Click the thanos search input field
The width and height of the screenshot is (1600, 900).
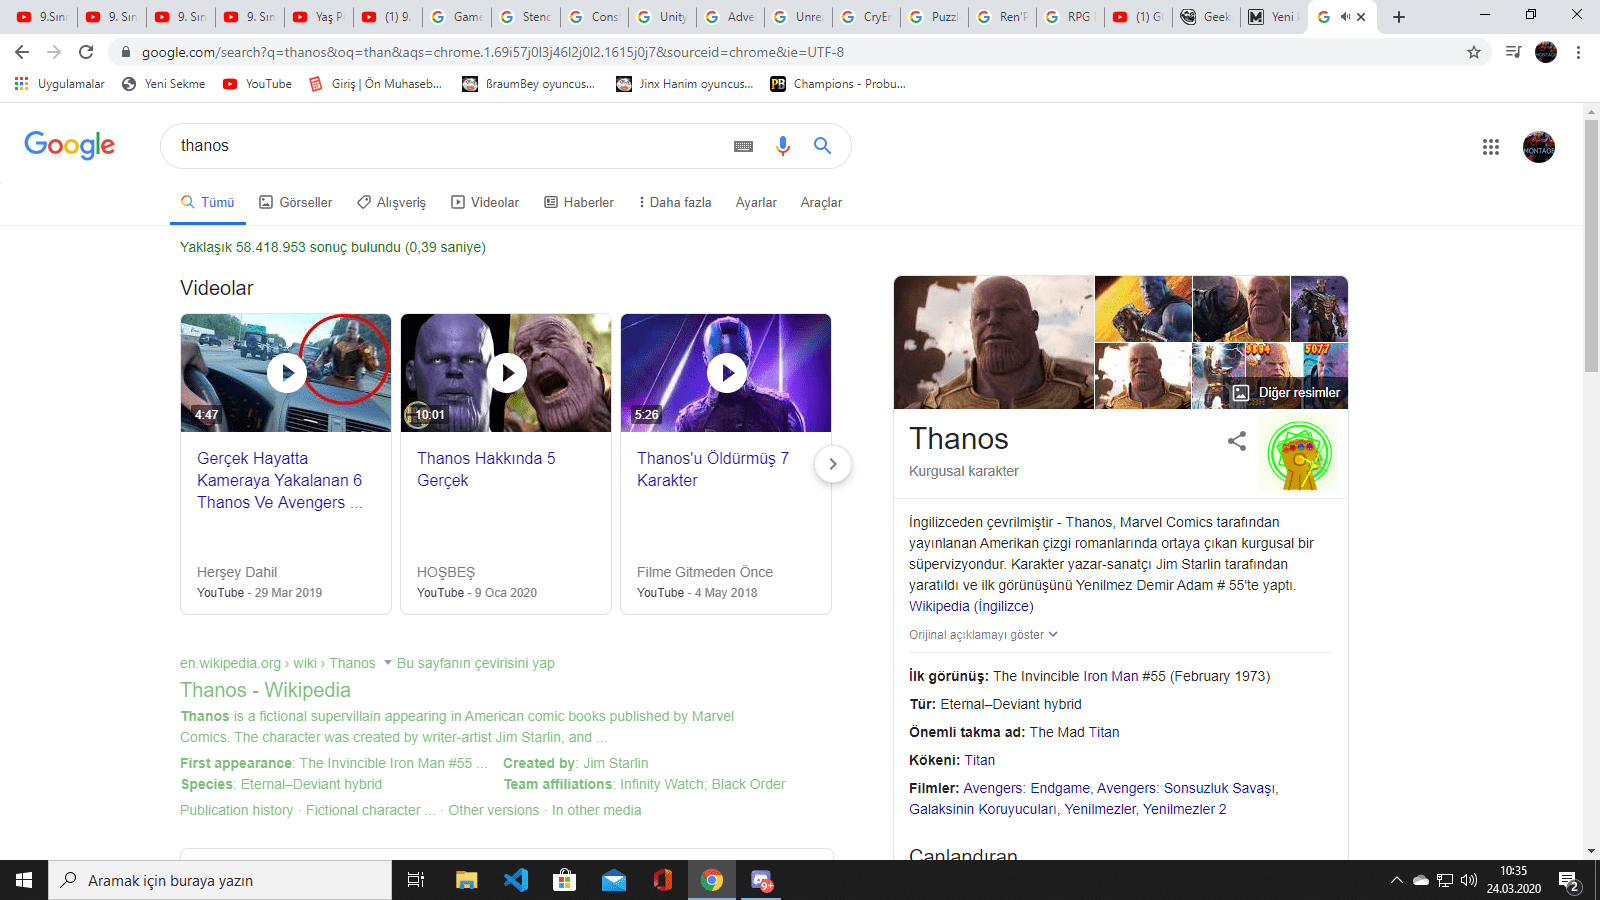pyautogui.click(x=450, y=146)
